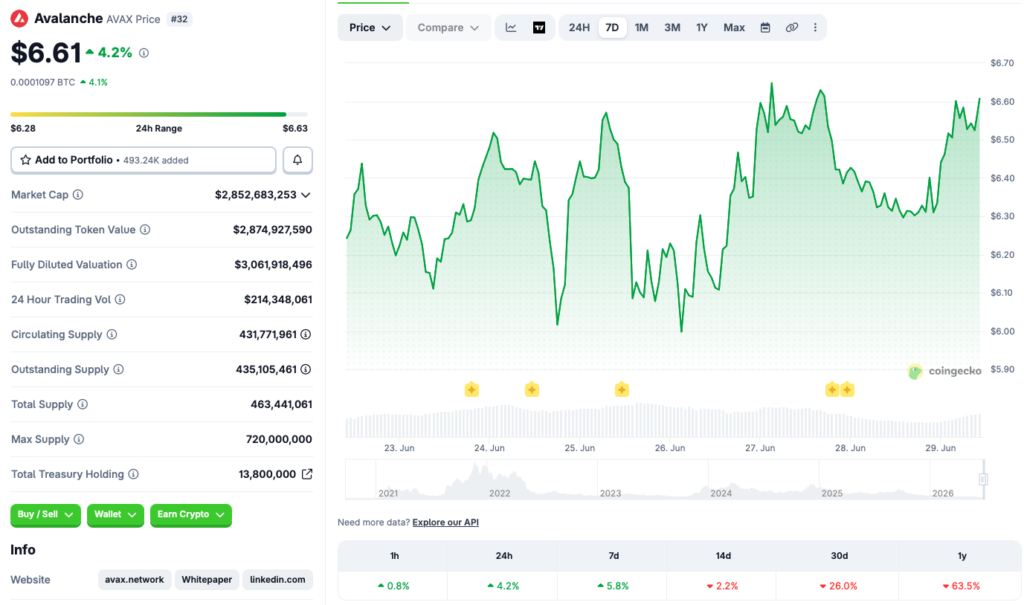Select the 24H time range

coord(579,27)
